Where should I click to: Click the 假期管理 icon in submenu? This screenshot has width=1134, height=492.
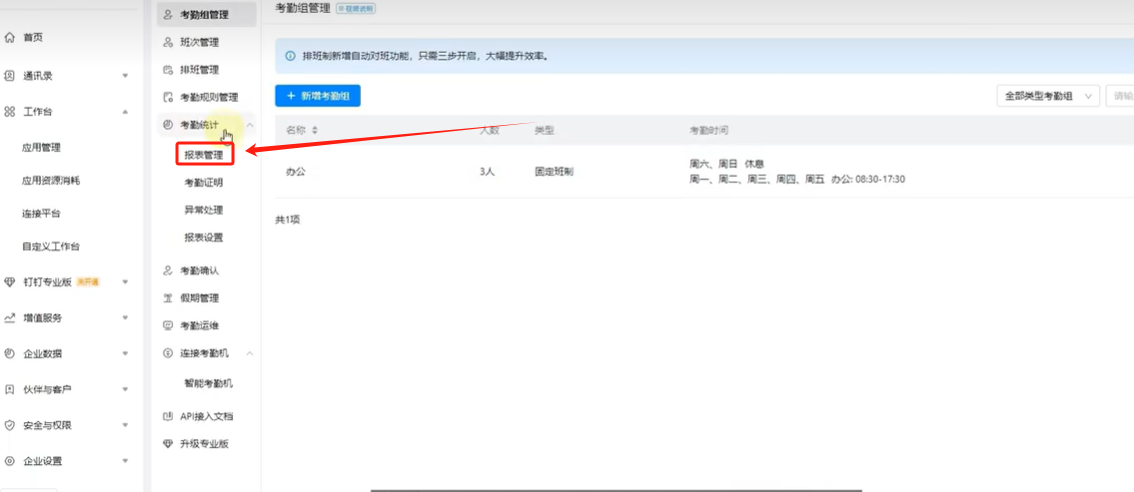point(168,298)
